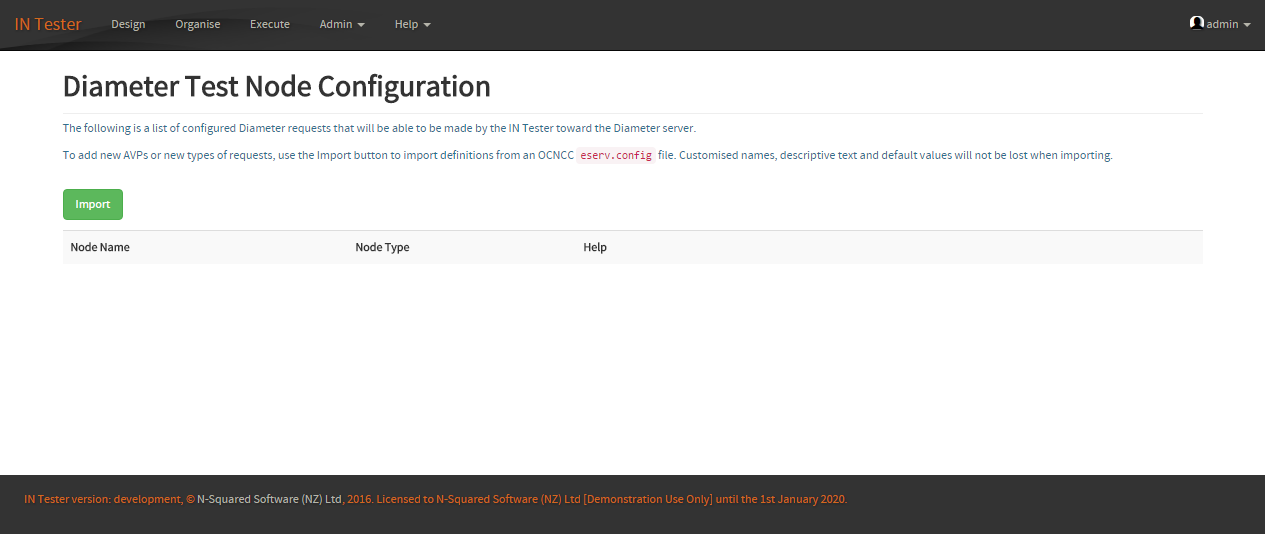Open the Execute section
1265x534 pixels.
tap(270, 24)
